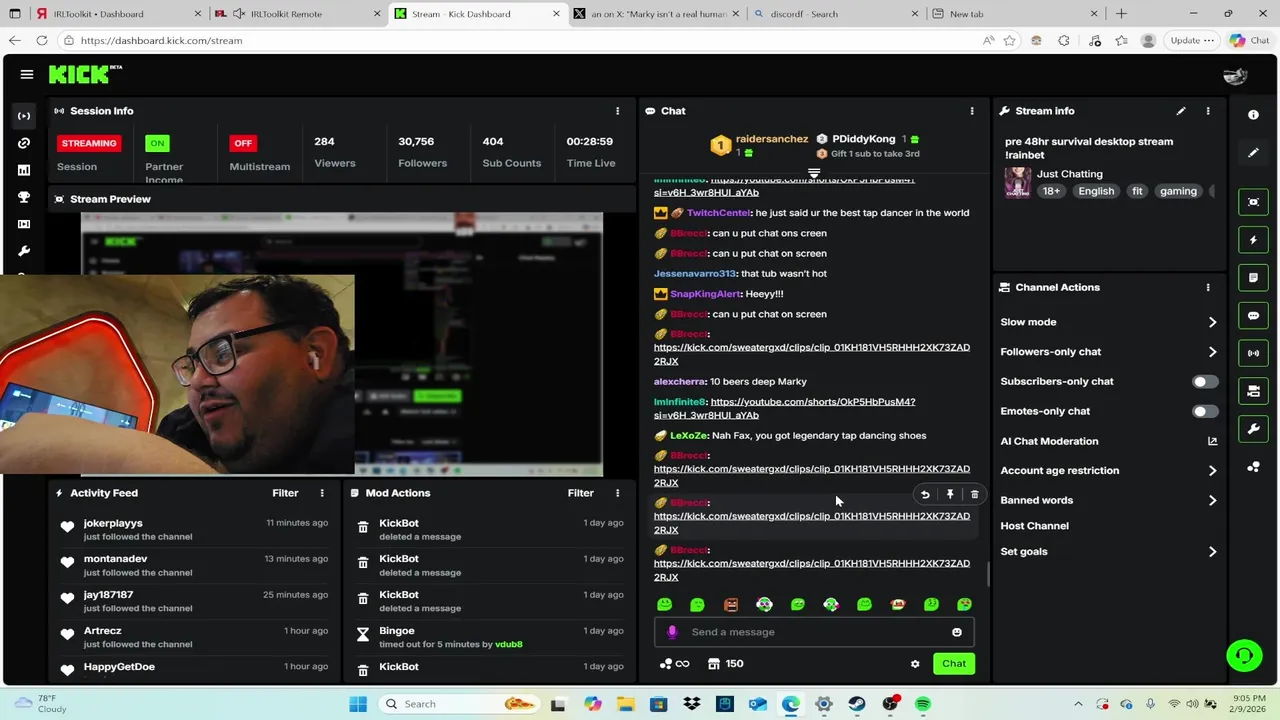
Task: Expand the Slow mode settings
Action: [1109, 322]
